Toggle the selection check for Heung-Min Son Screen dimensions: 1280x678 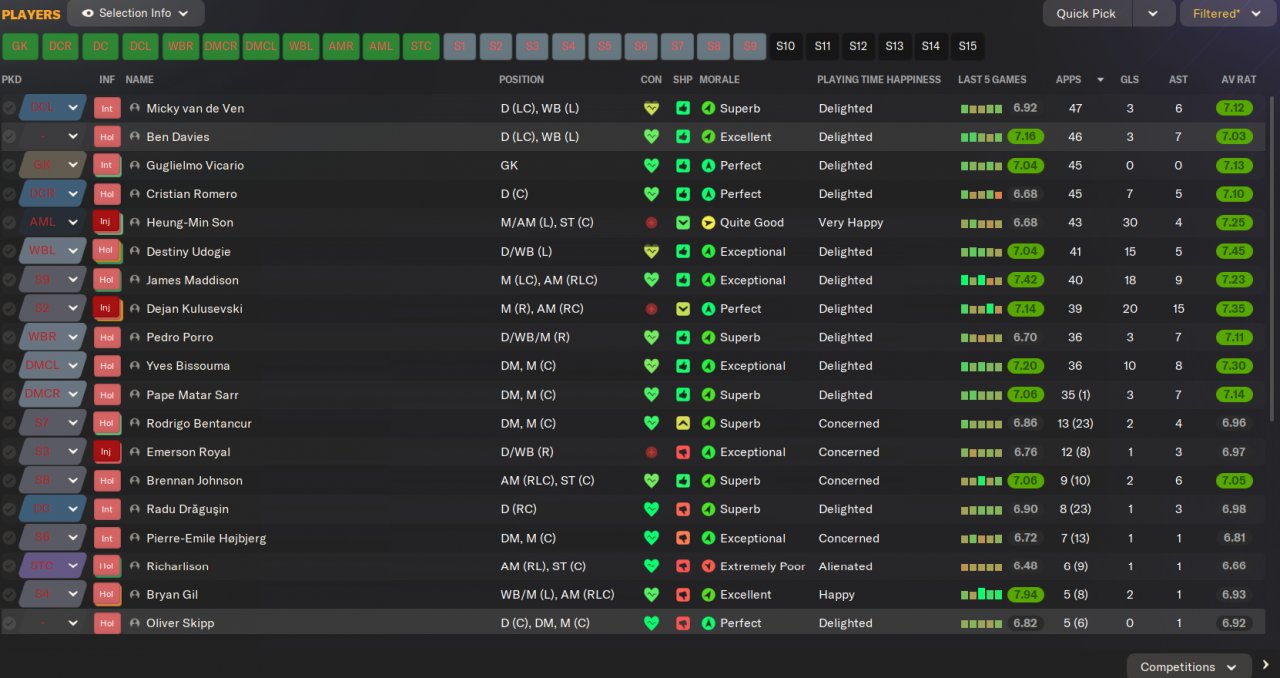[x=9, y=222]
